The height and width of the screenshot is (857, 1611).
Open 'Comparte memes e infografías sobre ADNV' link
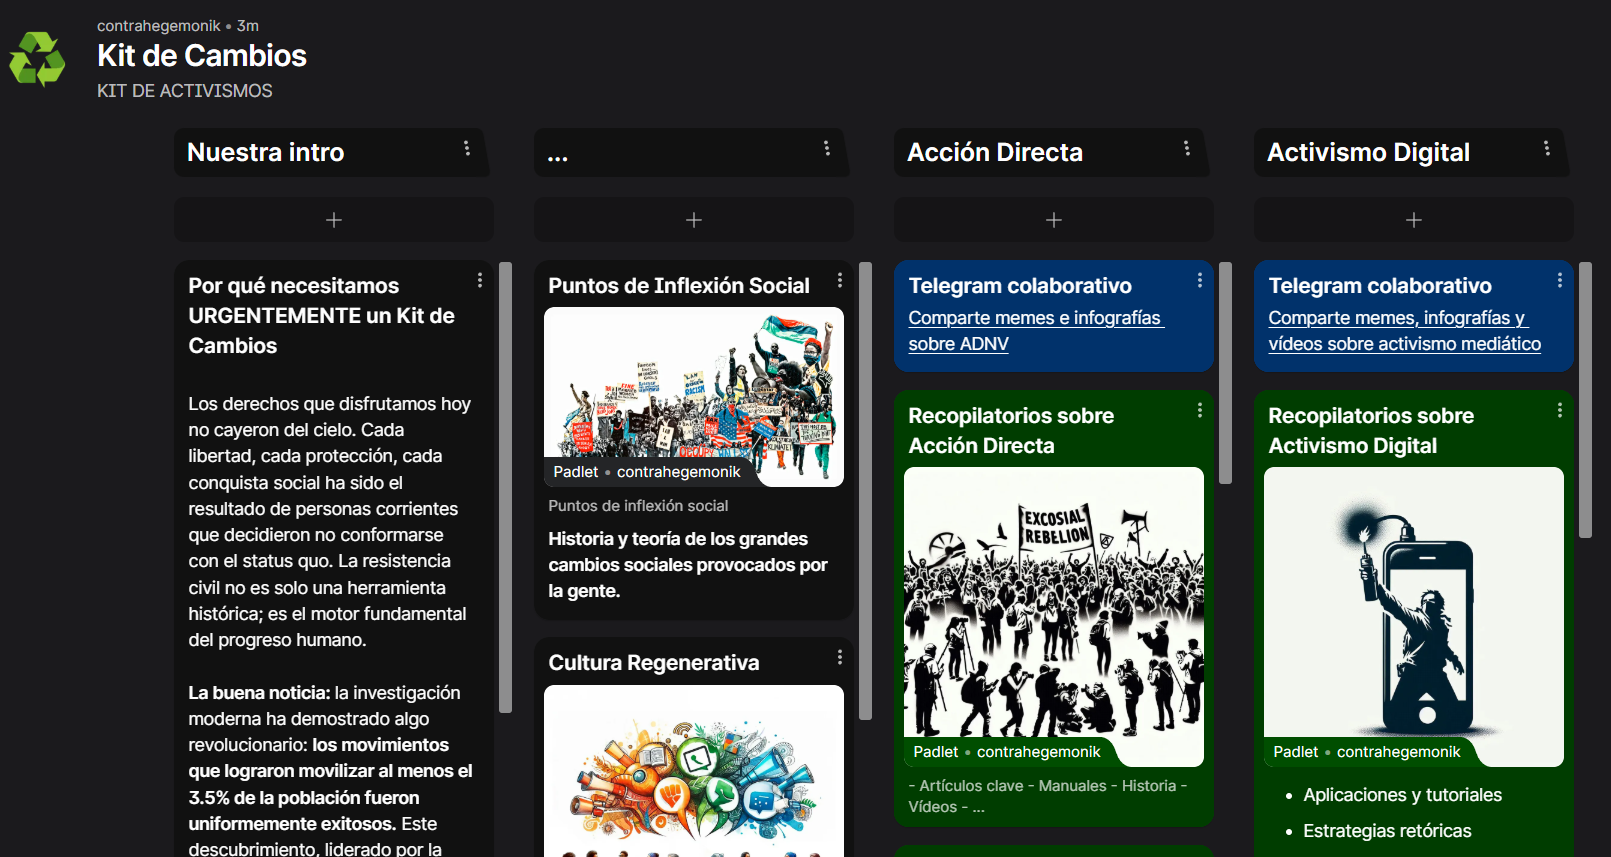tap(1034, 330)
